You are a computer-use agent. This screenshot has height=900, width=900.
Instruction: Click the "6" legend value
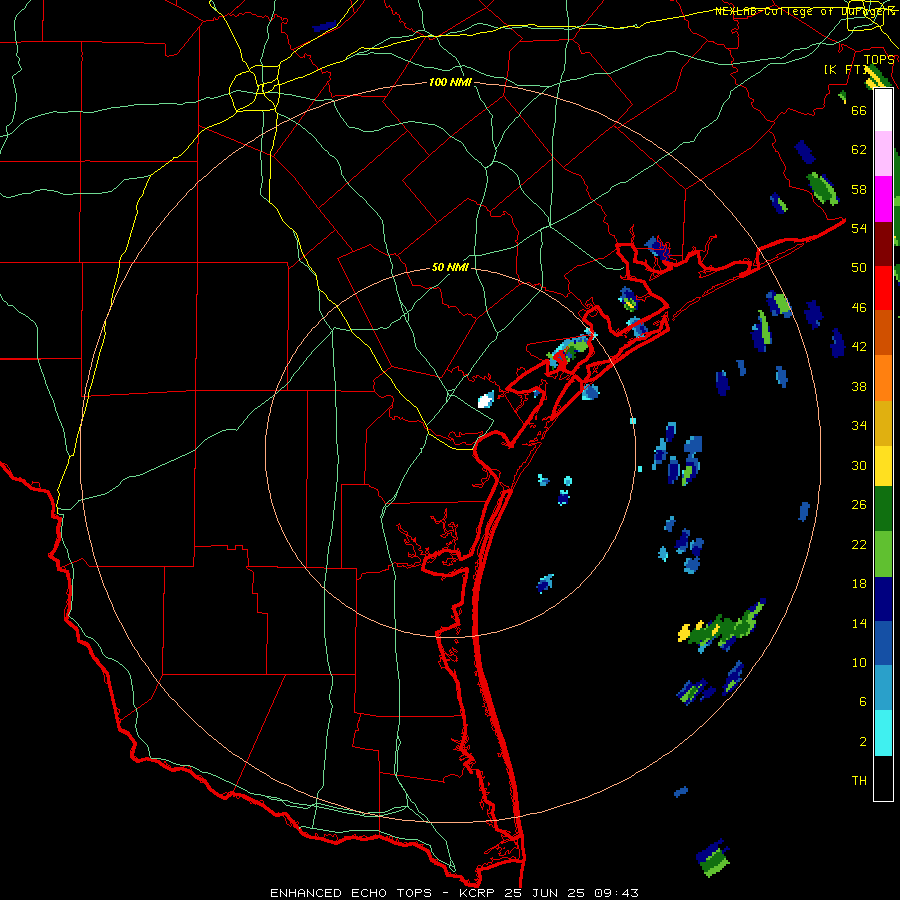(863, 702)
